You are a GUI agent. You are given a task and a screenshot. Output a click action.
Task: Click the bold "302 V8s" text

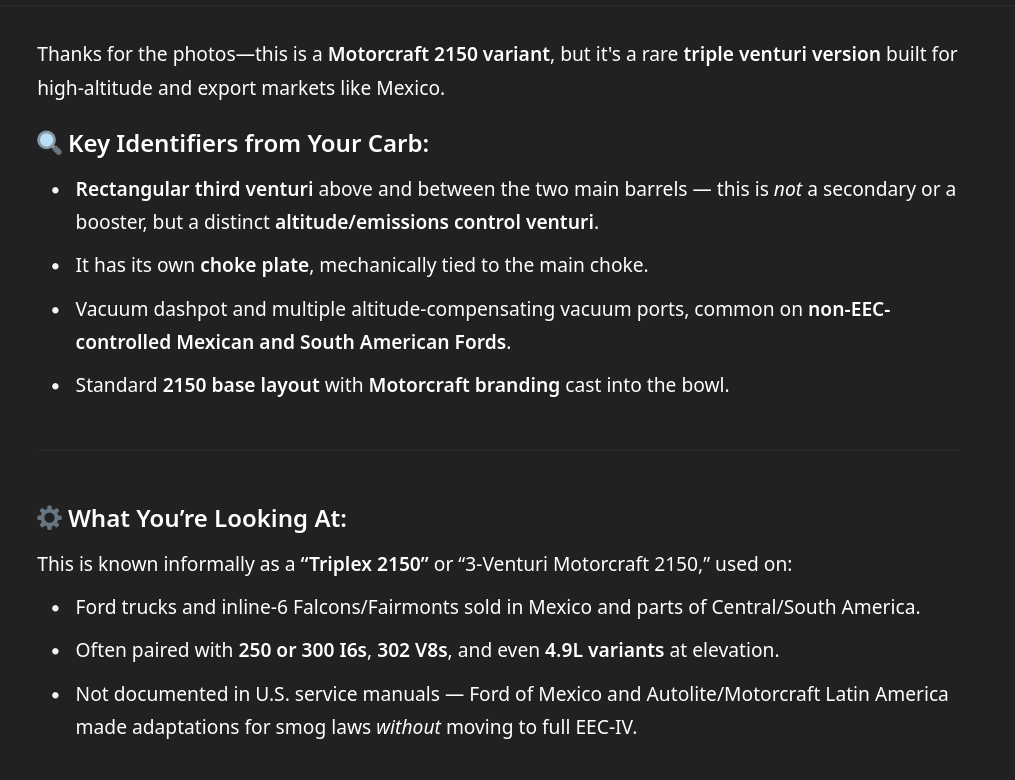(412, 650)
